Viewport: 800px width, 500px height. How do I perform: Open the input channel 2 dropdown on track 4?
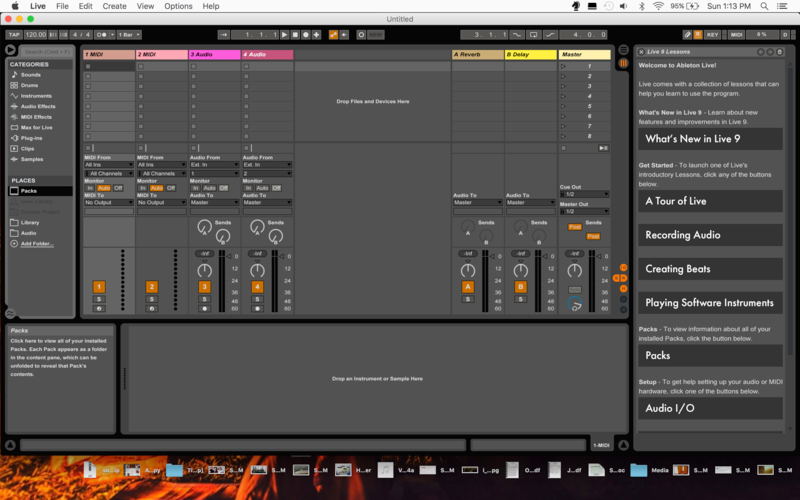267,173
